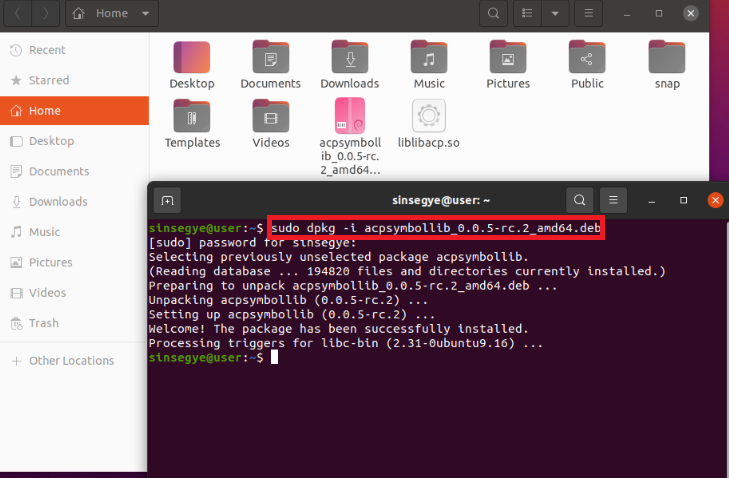
Task: Click the terminal search icon
Action: [579, 200]
